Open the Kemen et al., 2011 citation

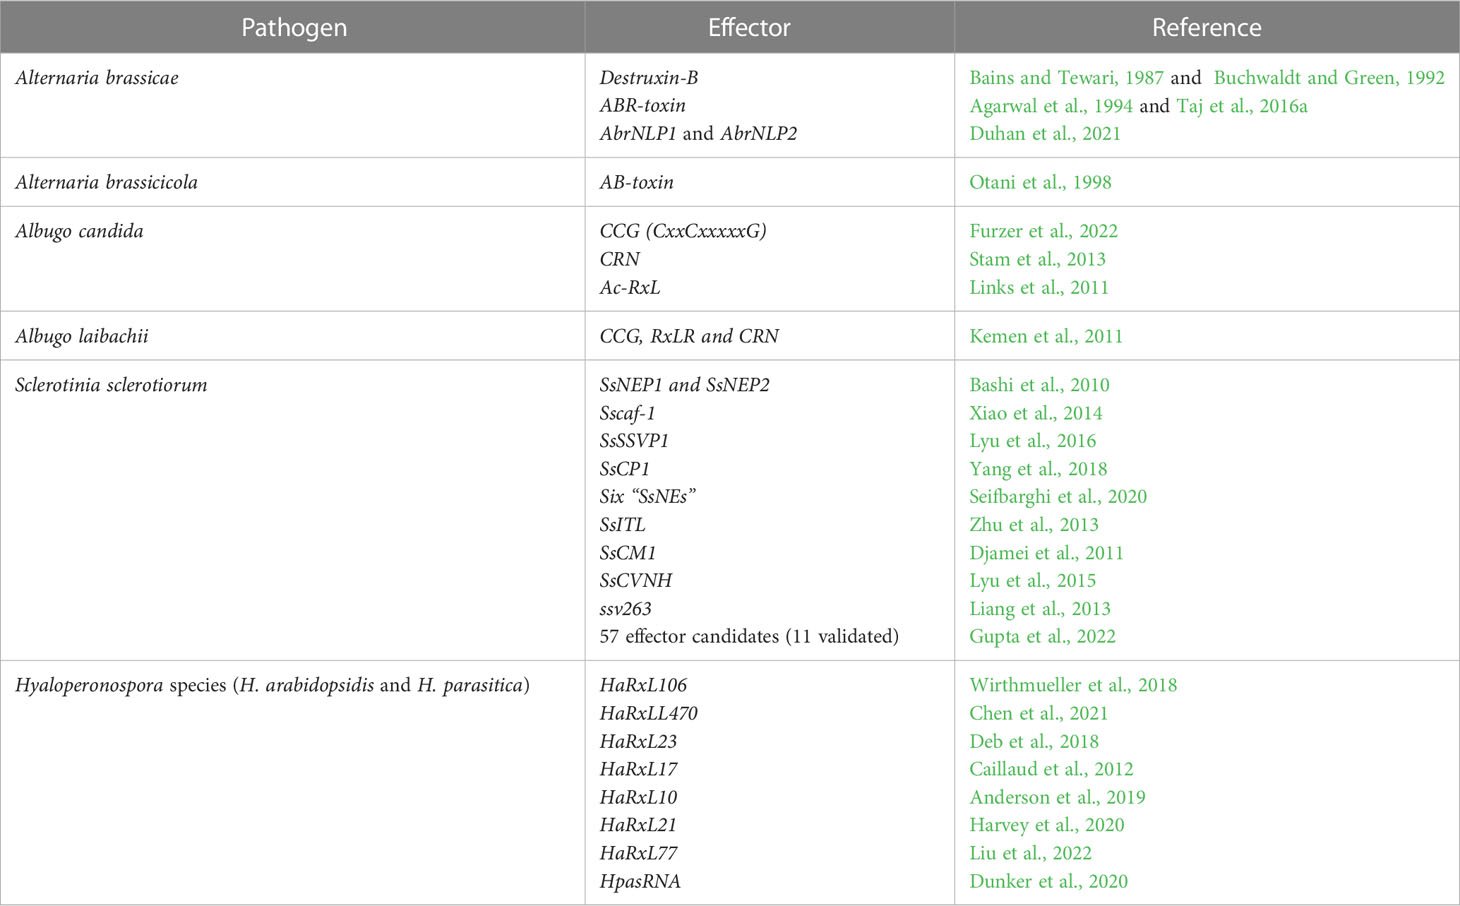point(1046,337)
